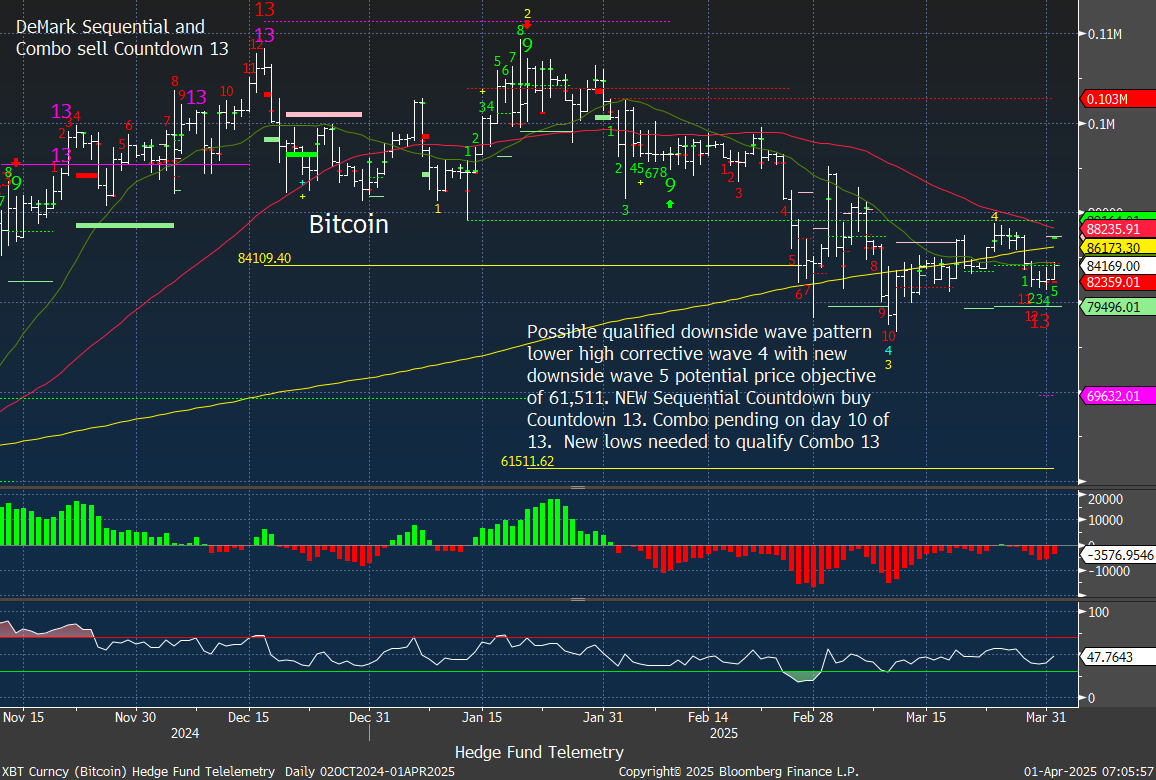The height and width of the screenshot is (780, 1156).
Task: Click the 01-Apr-2025 07:05:57 timestamp
Action: tap(1088, 771)
